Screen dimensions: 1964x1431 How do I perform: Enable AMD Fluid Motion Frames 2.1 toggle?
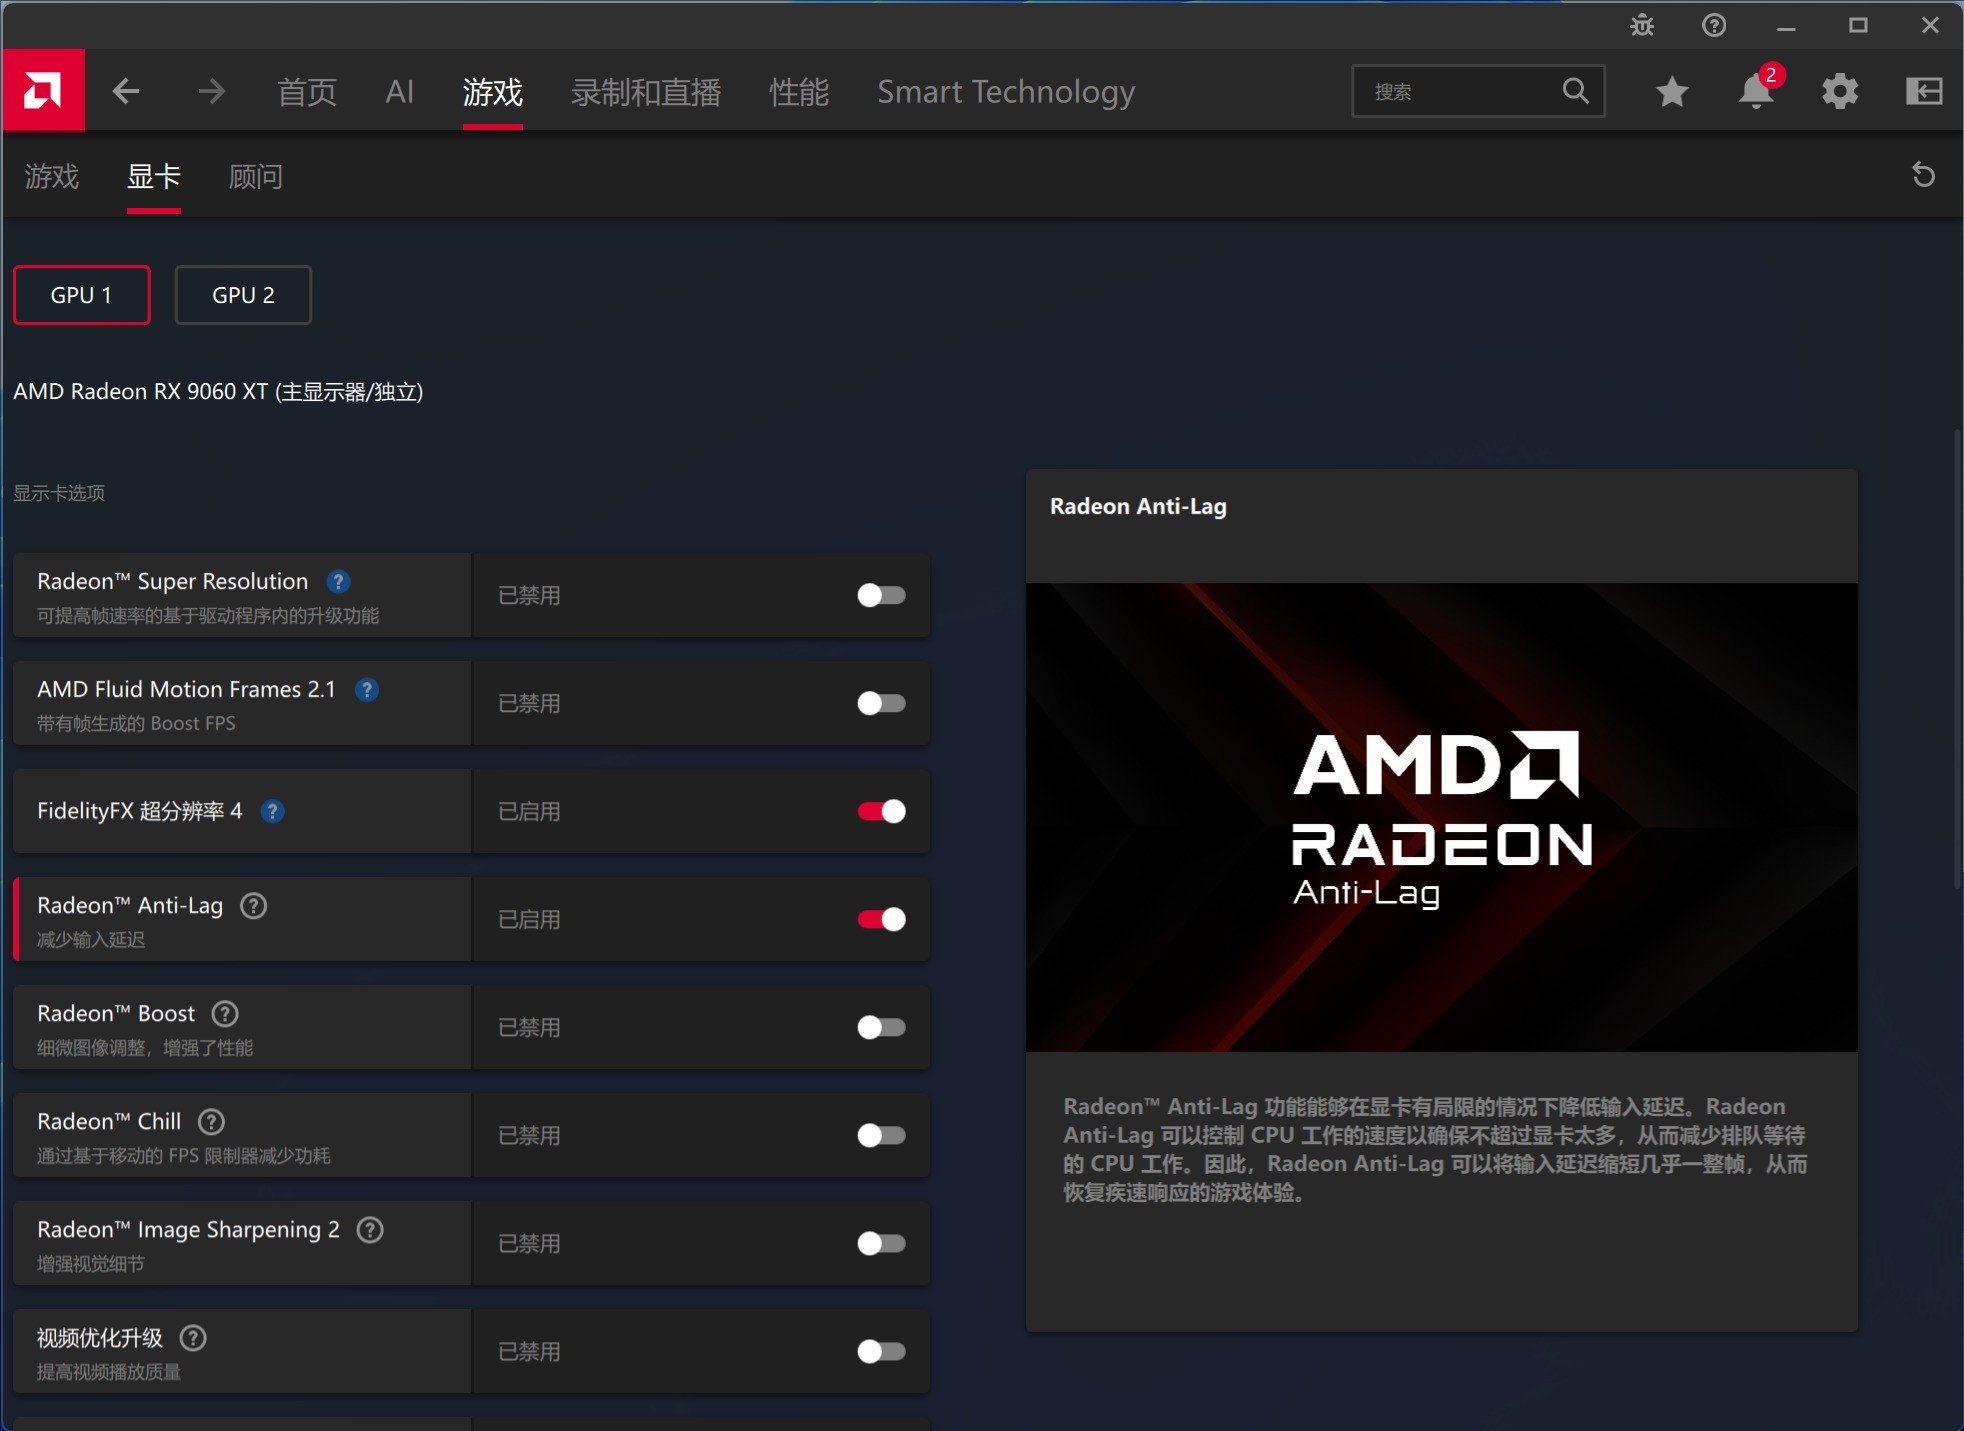point(881,704)
